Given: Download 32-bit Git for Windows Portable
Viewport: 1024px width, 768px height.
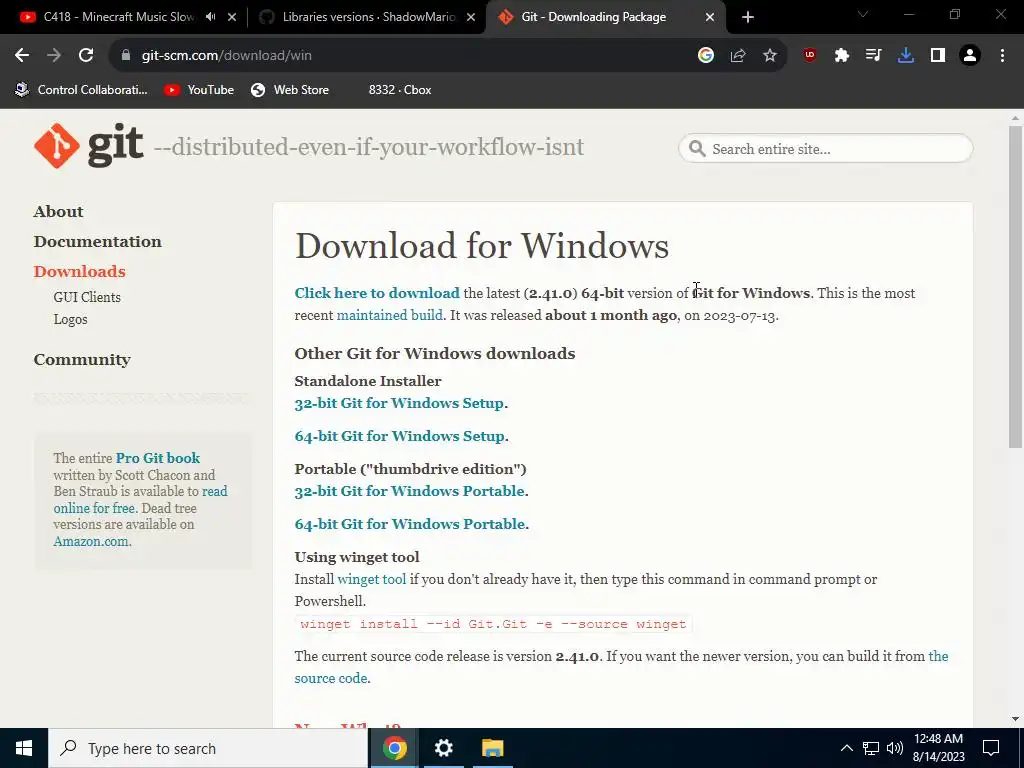Looking at the screenshot, I should click(409, 491).
